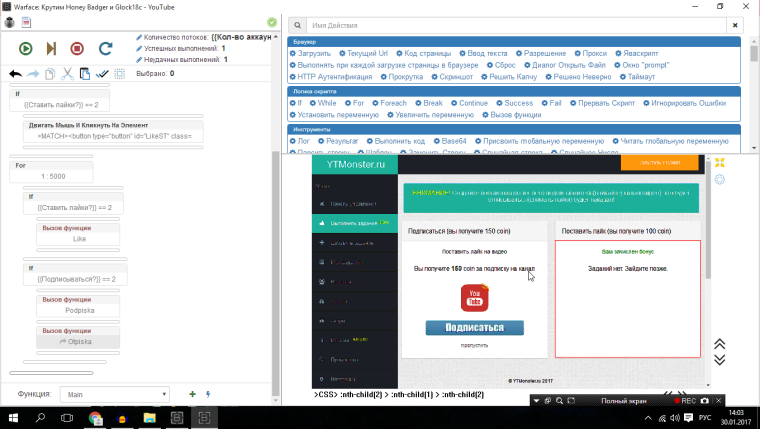Viewport: 760px width, 429px height.
Task: Open Выполнить задания in the site sidebar
Action: 355,223
